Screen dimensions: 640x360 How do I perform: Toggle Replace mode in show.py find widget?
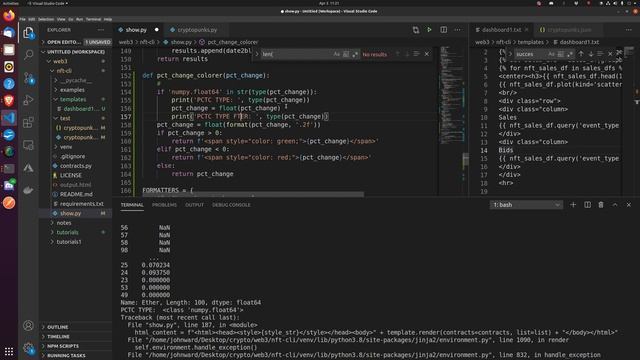pos(257,54)
